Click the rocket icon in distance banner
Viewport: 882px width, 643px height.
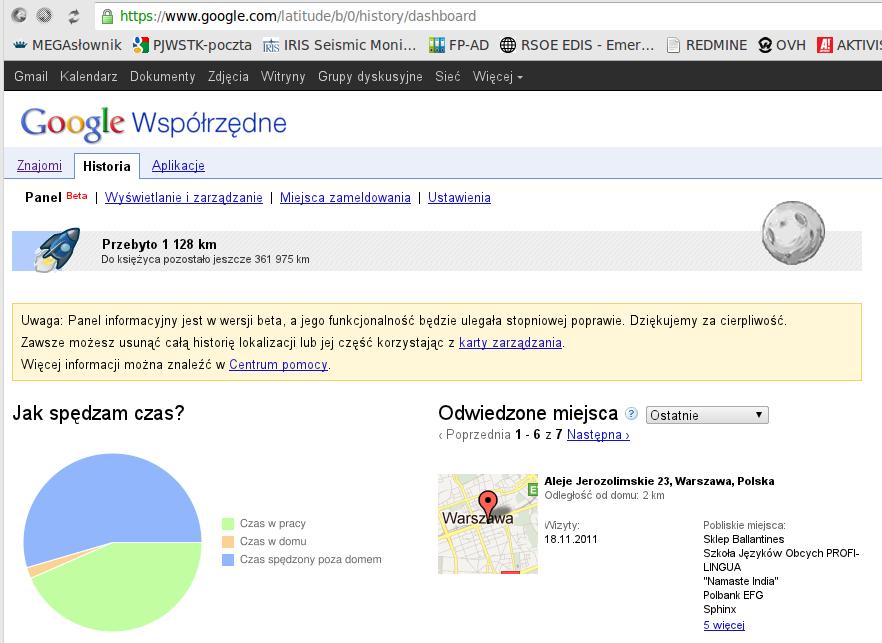point(56,250)
